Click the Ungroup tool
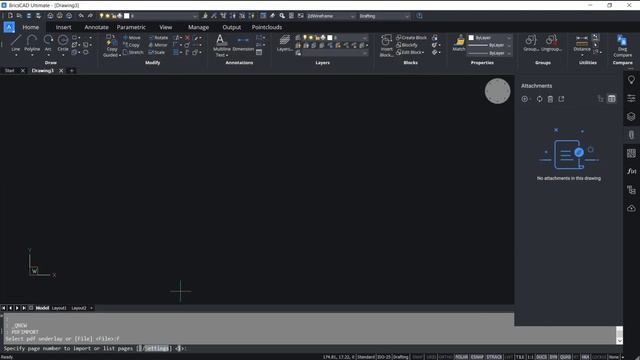 tap(551, 43)
